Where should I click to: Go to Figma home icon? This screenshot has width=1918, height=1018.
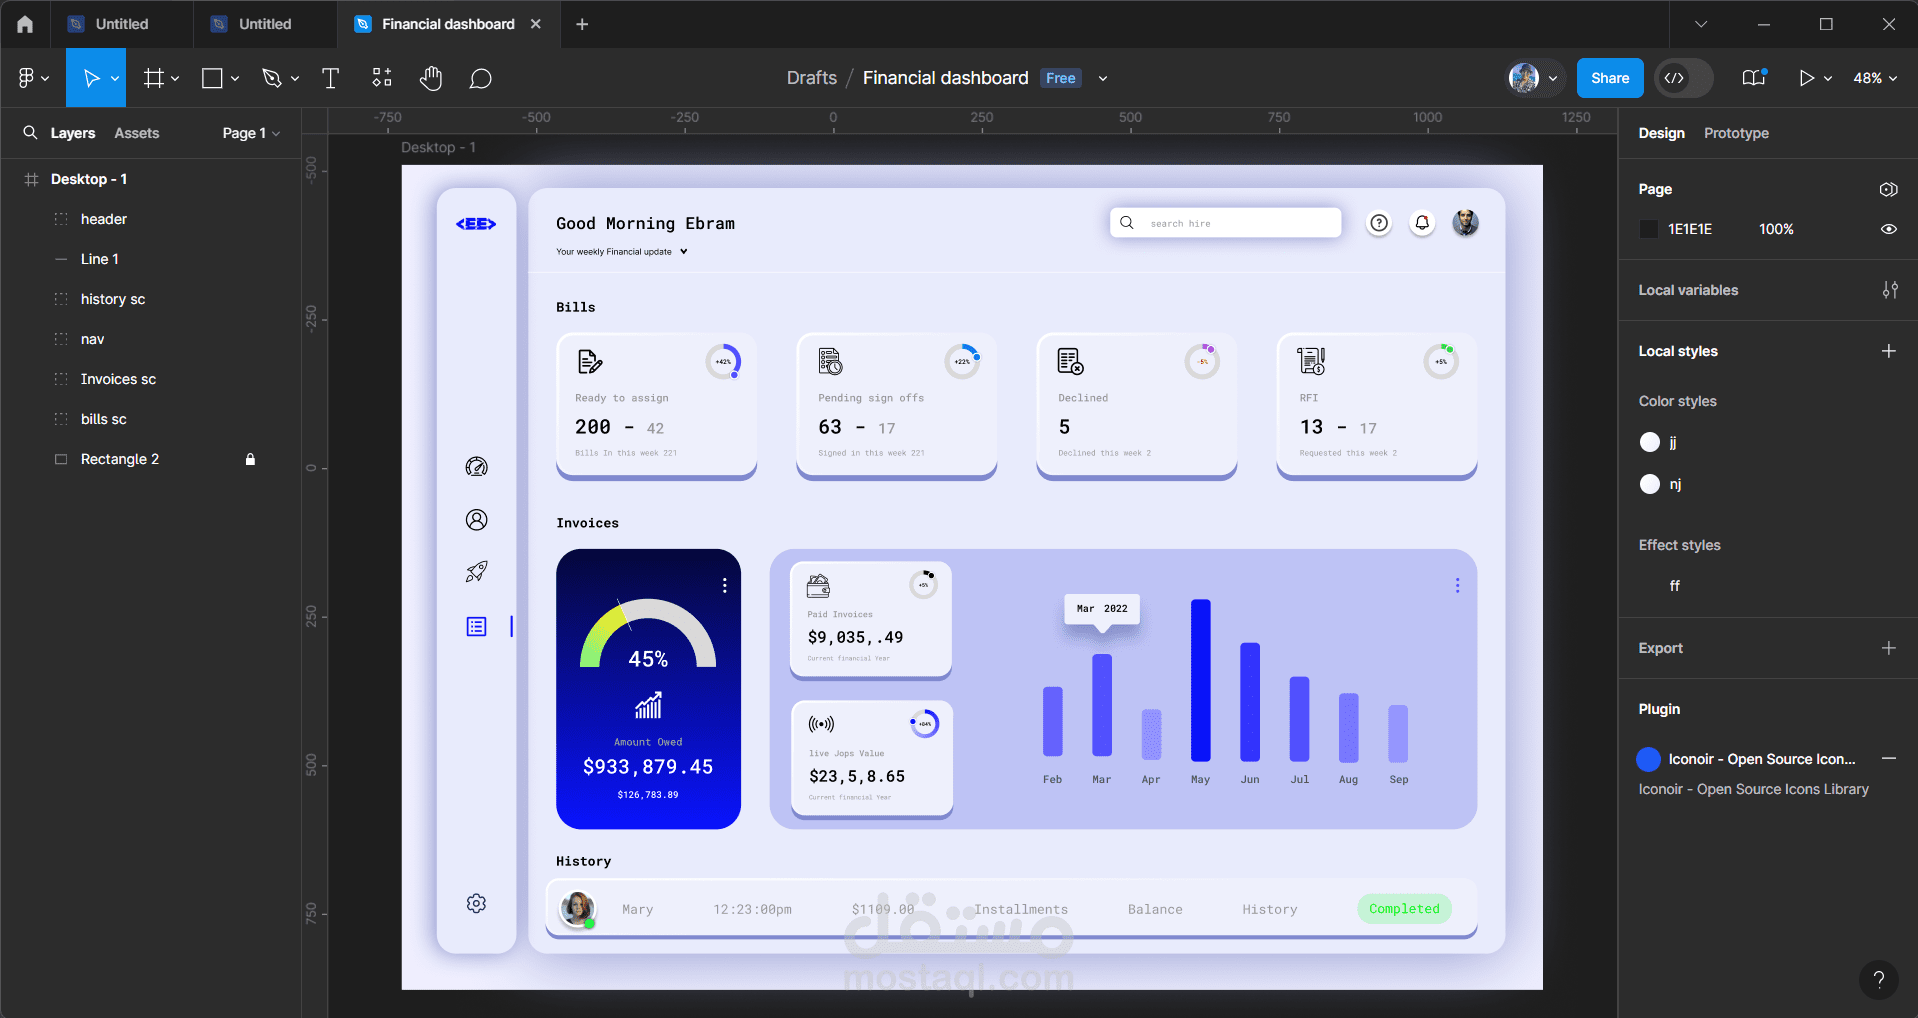tap(25, 24)
